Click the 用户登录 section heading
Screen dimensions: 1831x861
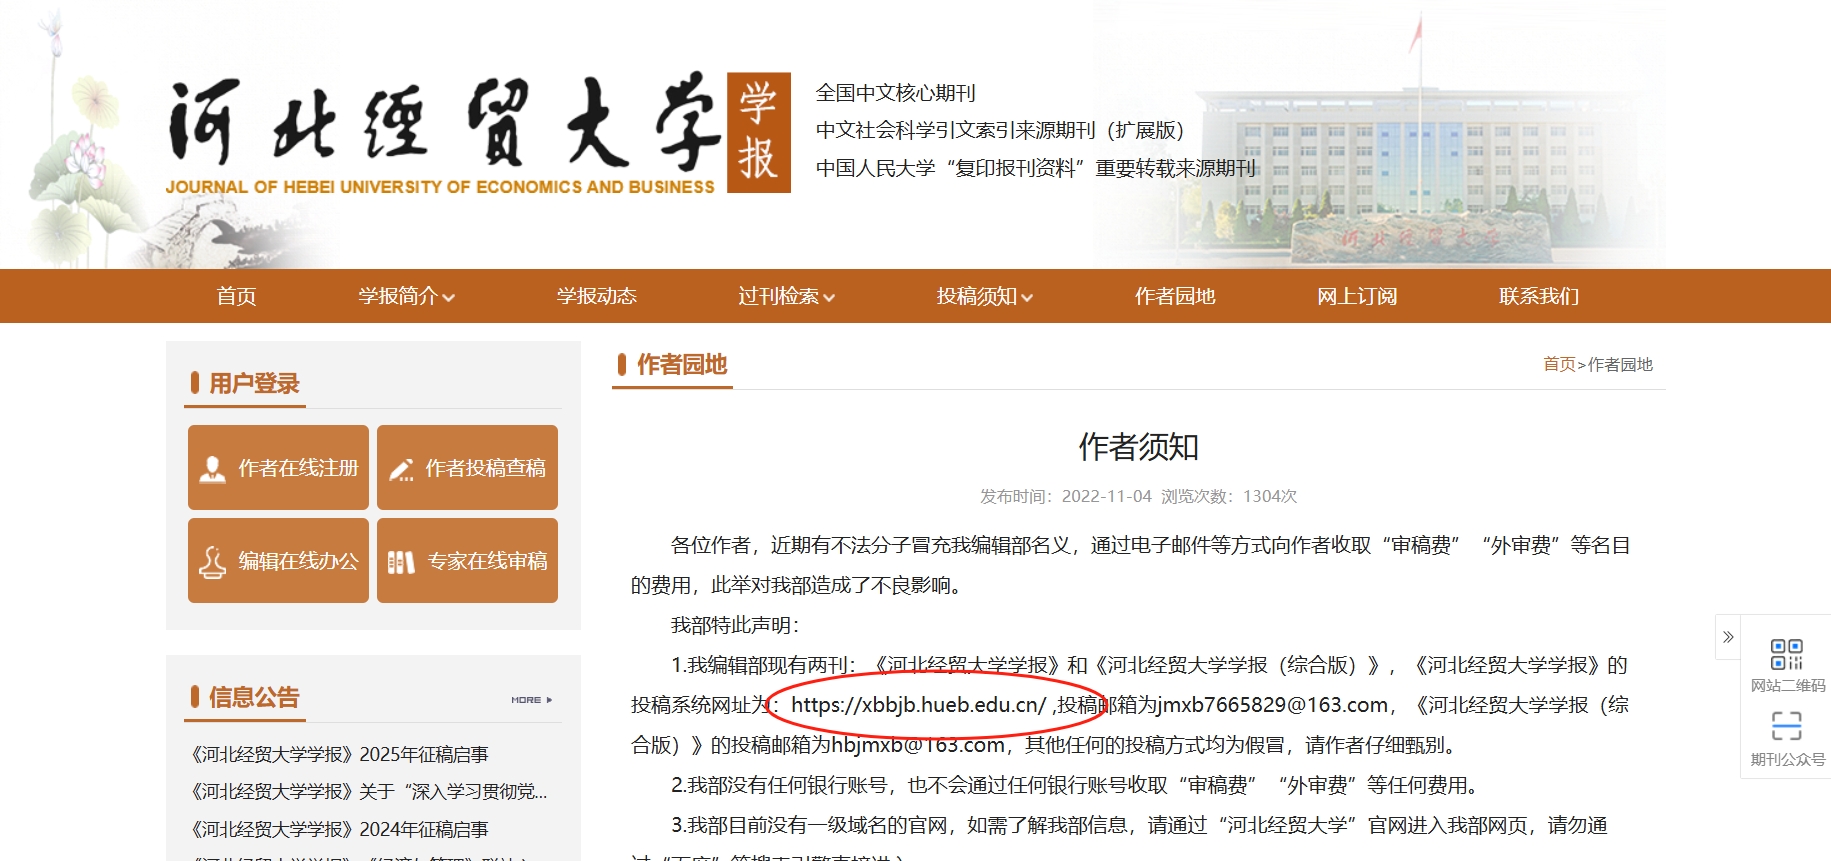(254, 384)
